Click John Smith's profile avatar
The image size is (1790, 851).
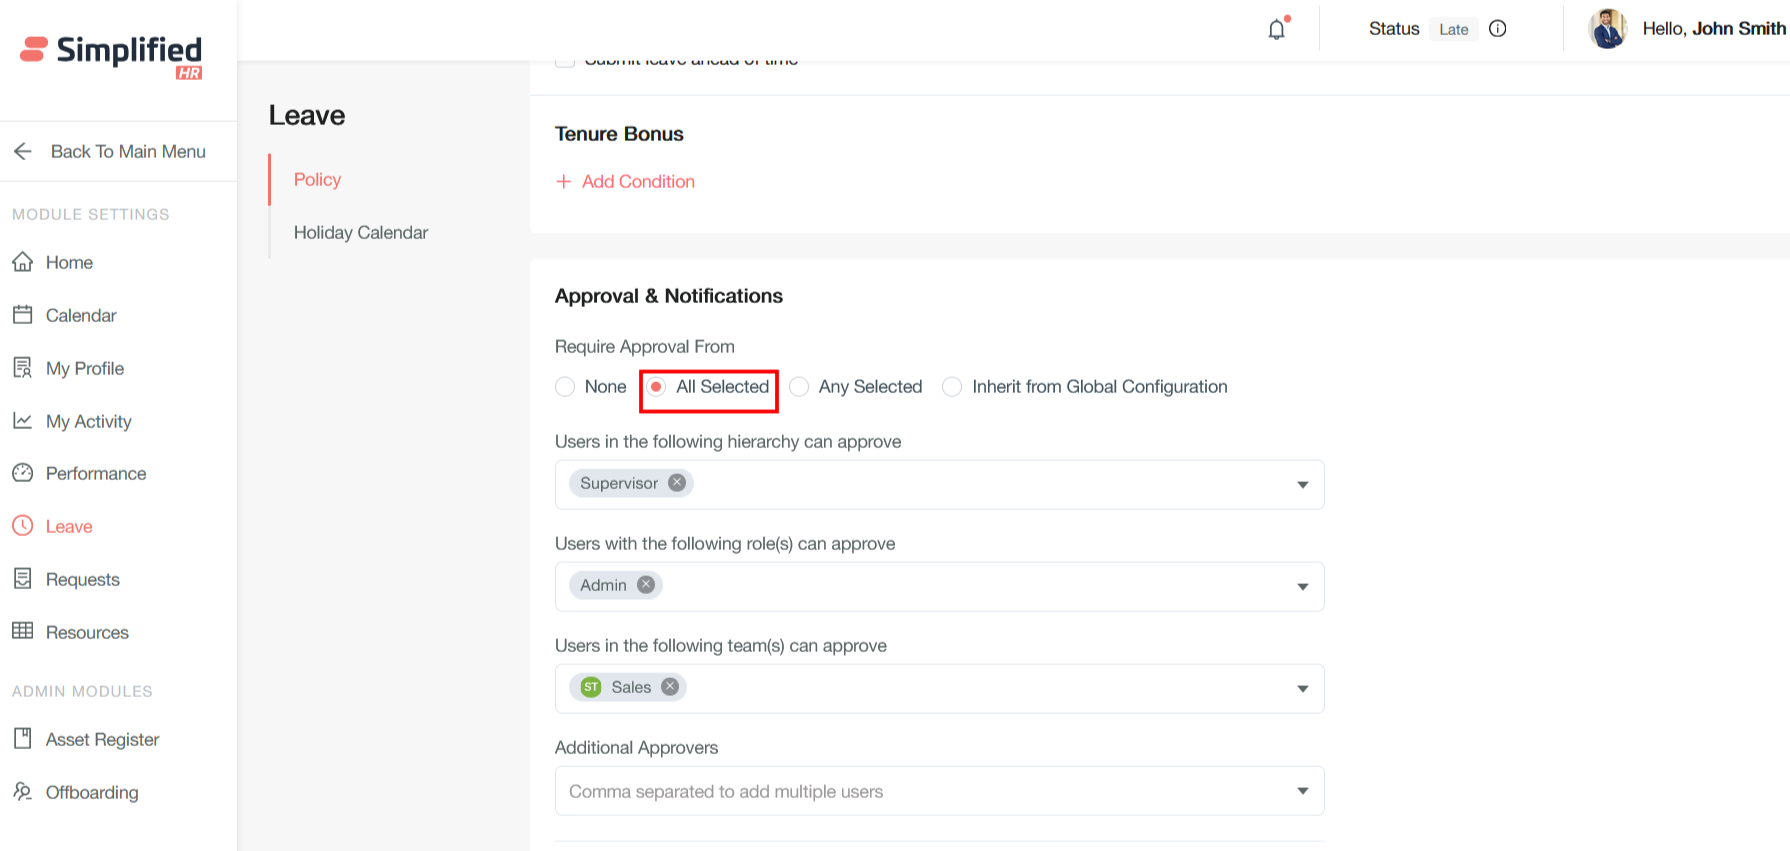(x=1607, y=29)
